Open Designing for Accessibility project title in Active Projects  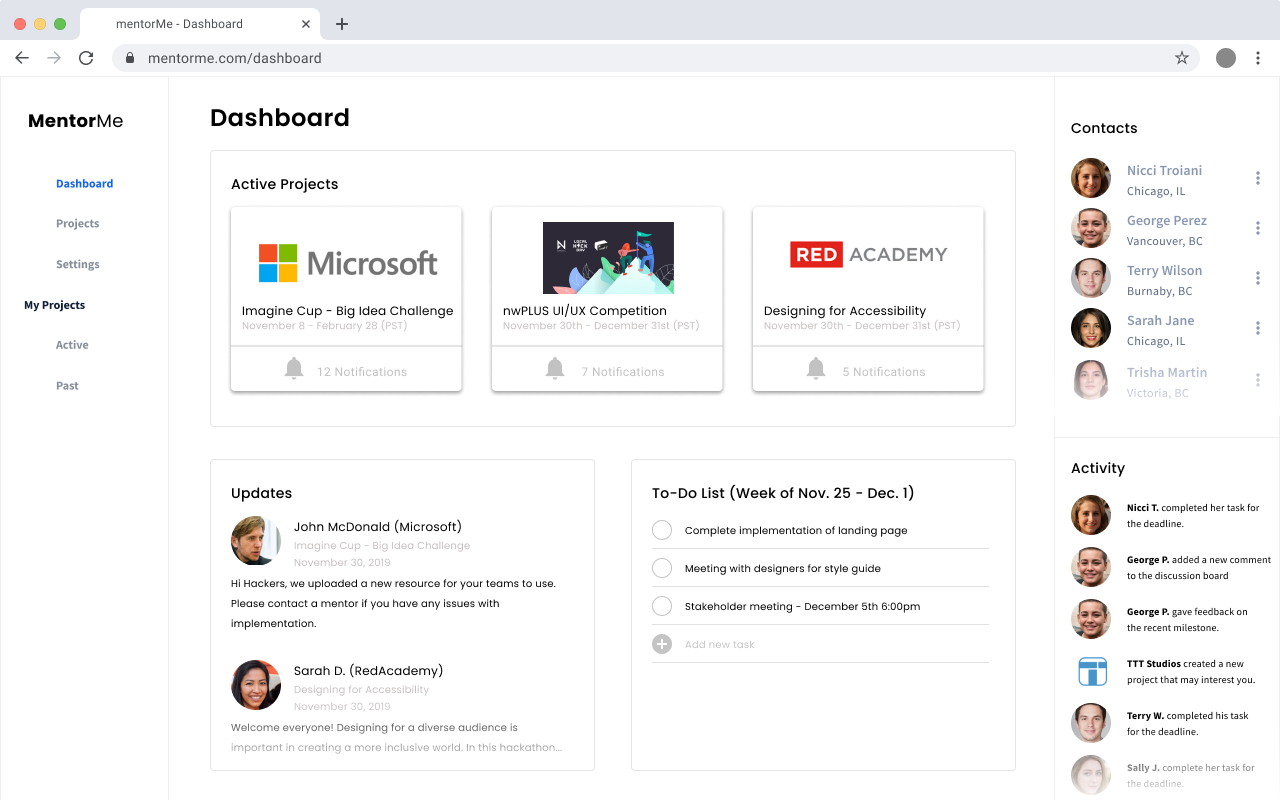[x=845, y=311]
